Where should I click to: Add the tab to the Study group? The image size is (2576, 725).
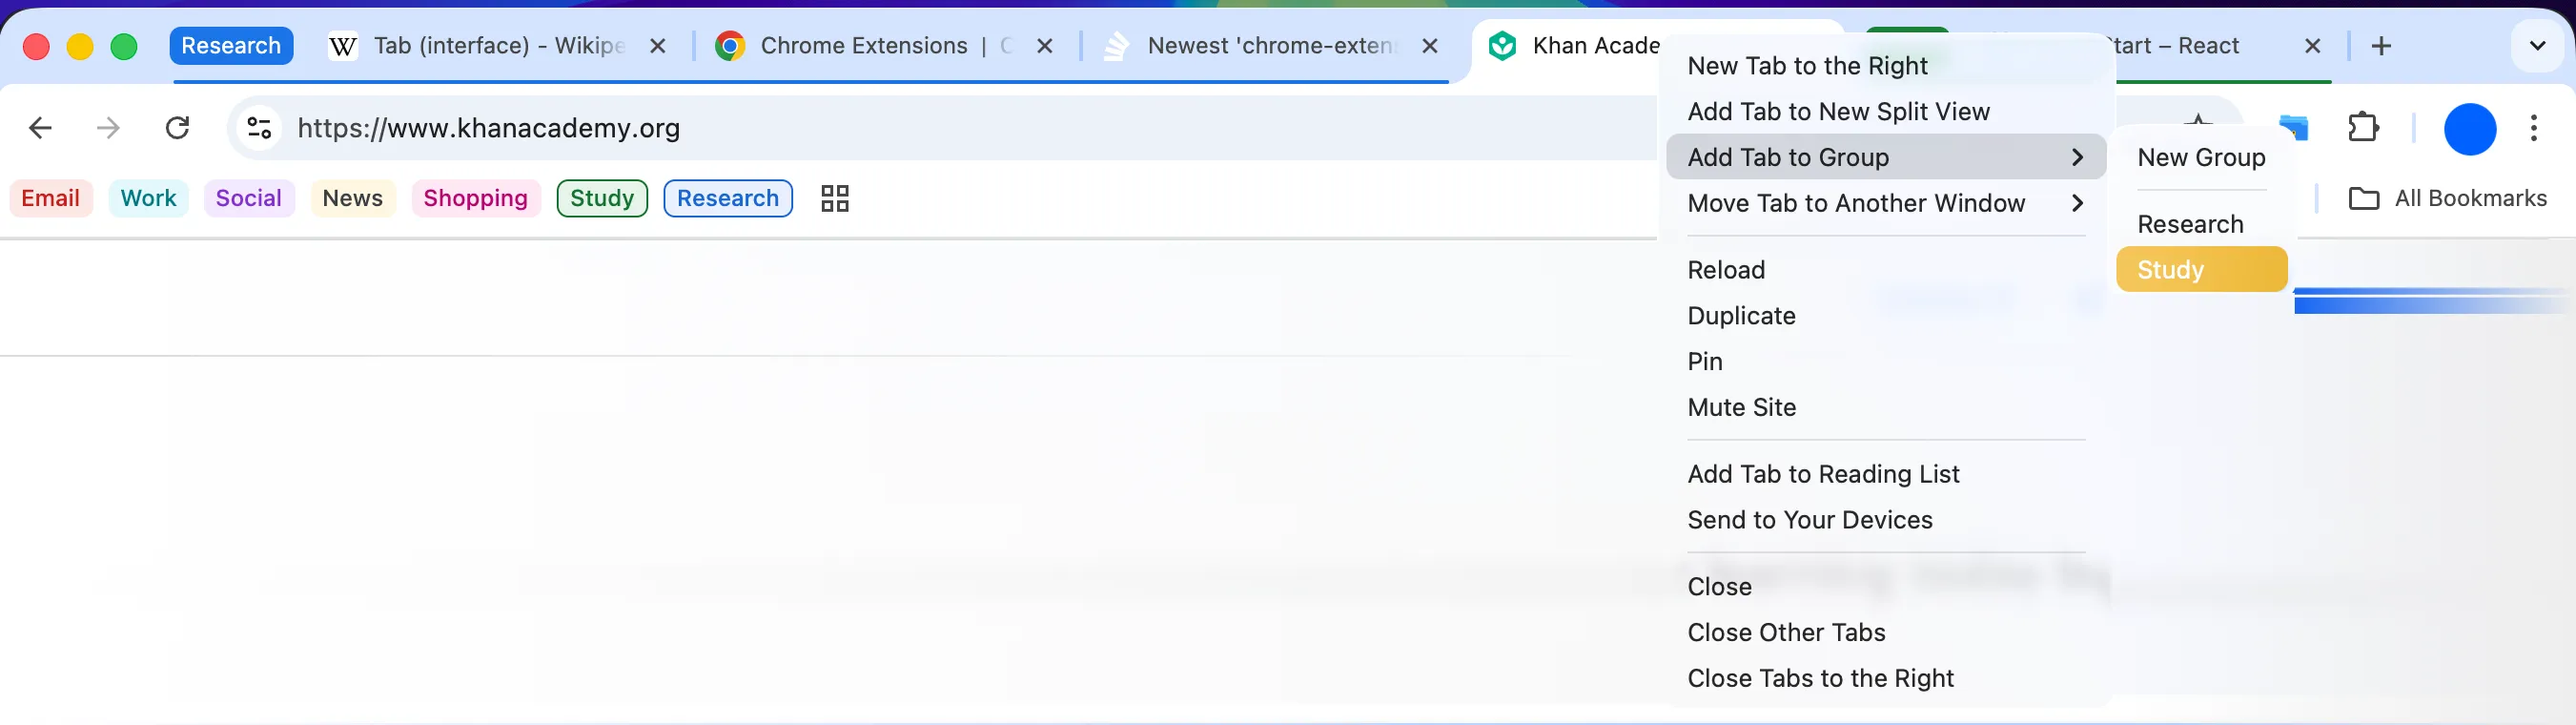point(2201,270)
